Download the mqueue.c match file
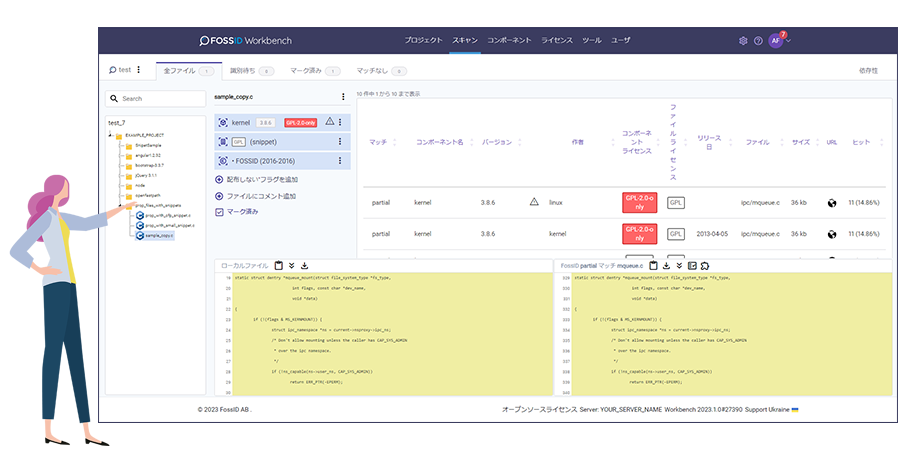 [667, 265]
